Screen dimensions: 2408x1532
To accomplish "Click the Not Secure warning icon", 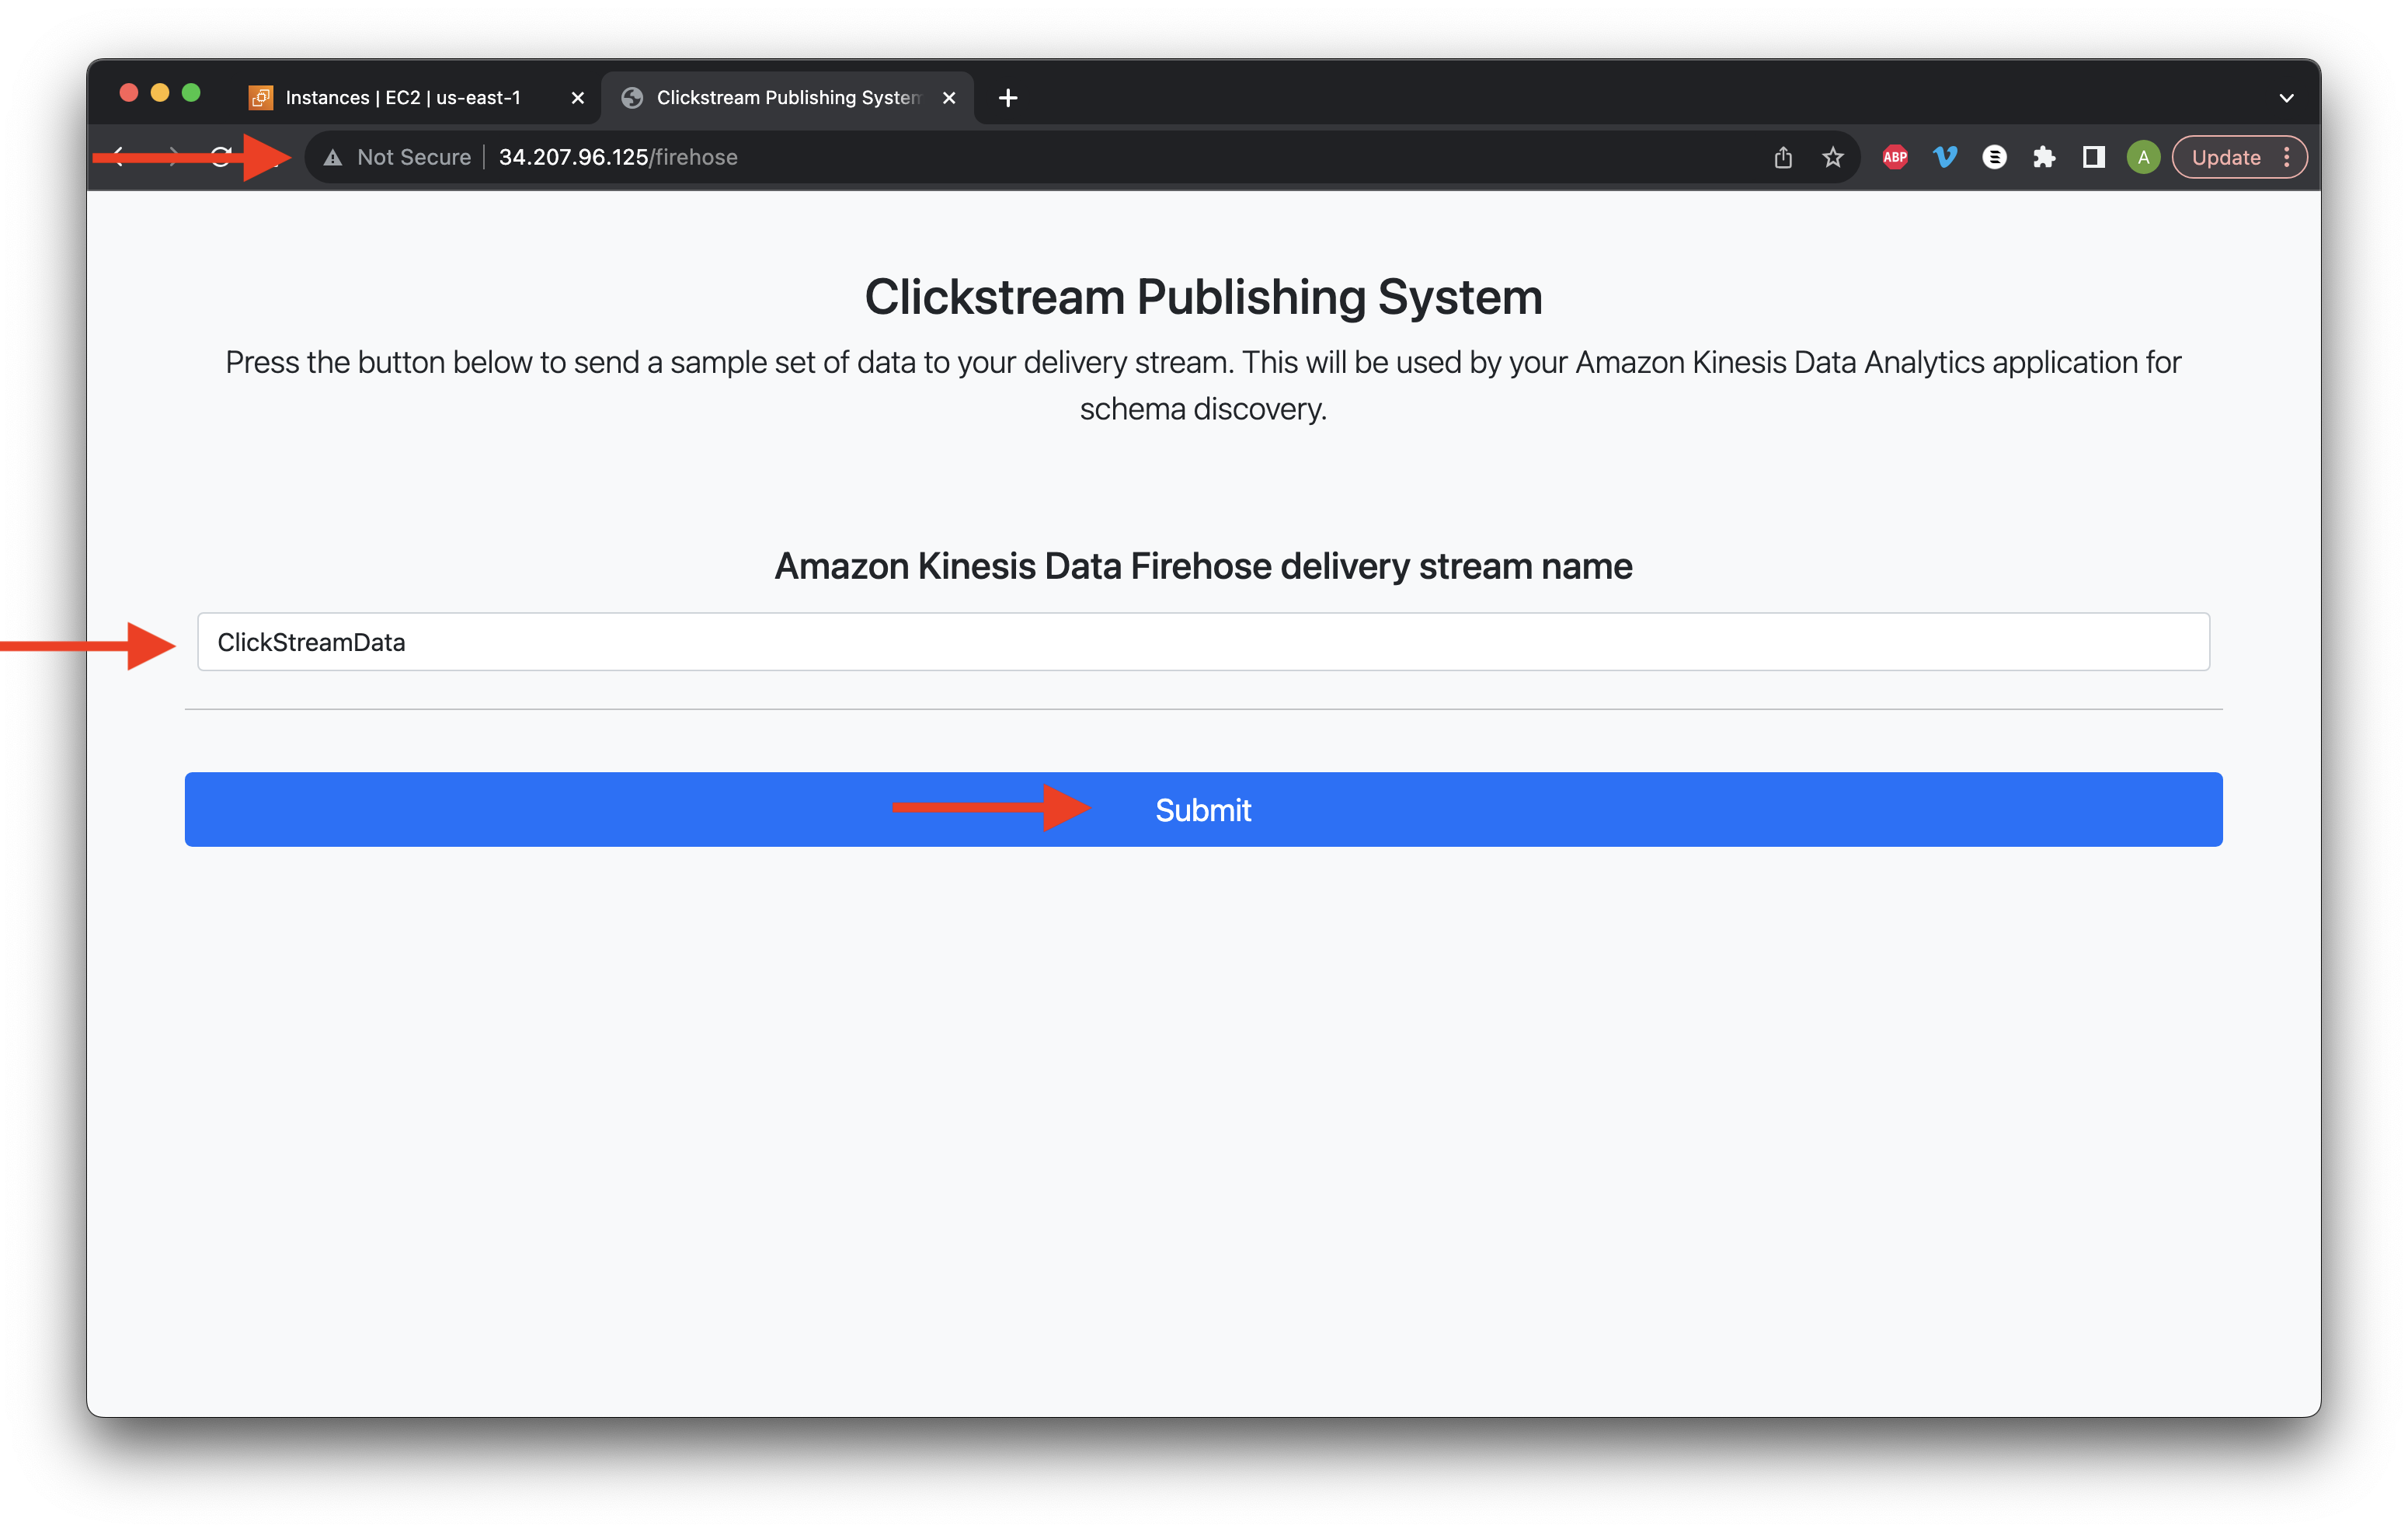I will pos(334,158).
